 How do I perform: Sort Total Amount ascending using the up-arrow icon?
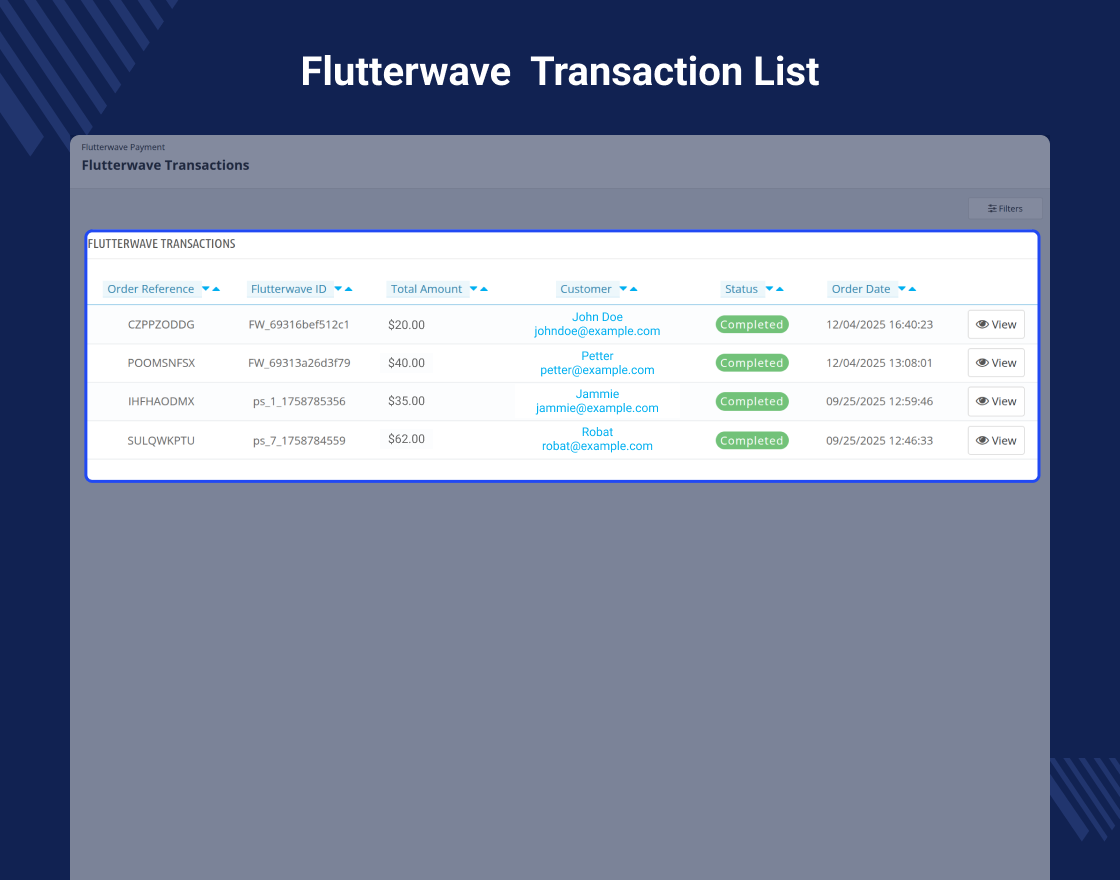coord(483,288)
